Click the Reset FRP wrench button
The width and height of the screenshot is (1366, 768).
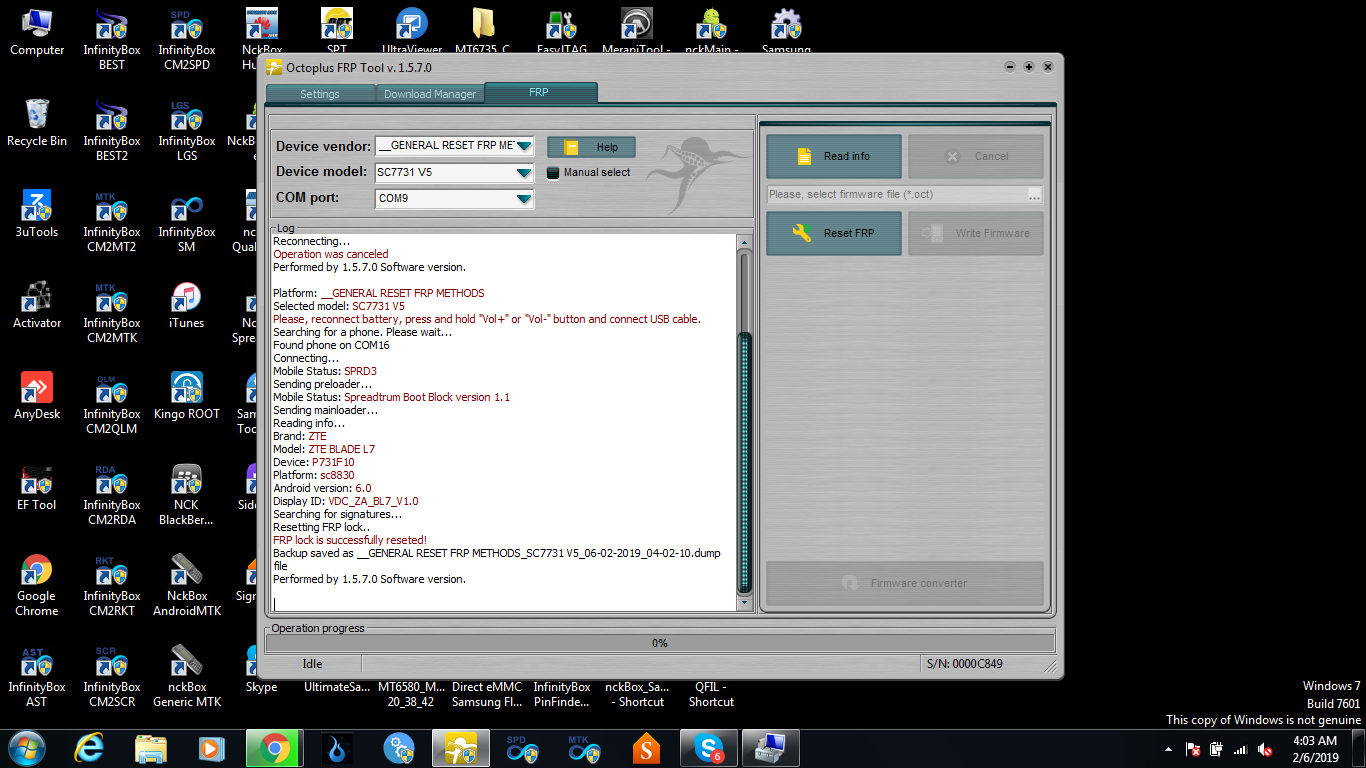pos(834,233)
